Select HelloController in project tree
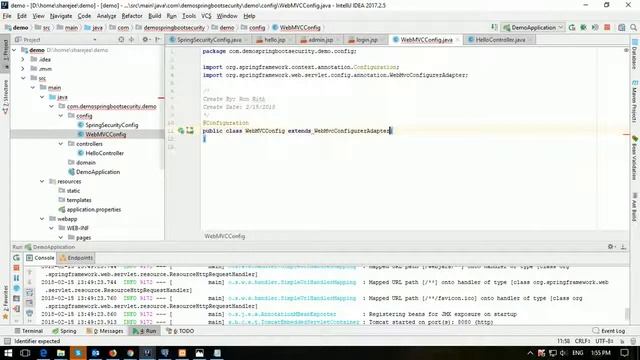The width and height of the screenshot is (640, 360). (104, 153)
